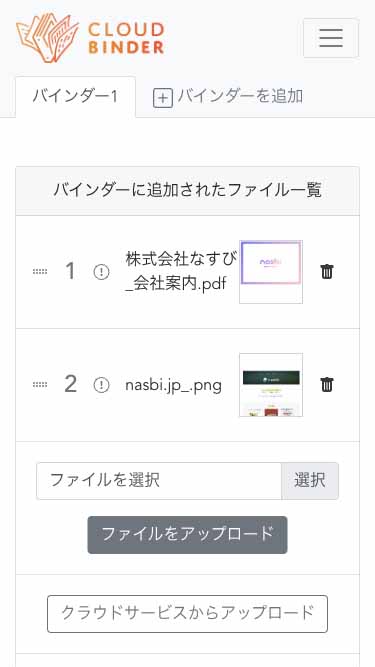Grab the drag handle of file 1
375x667 pixels.
(40, 272)
